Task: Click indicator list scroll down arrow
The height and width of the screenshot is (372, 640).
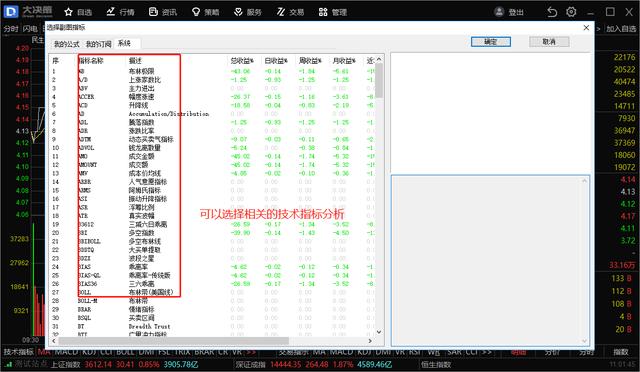Action: tap(379, 332)
